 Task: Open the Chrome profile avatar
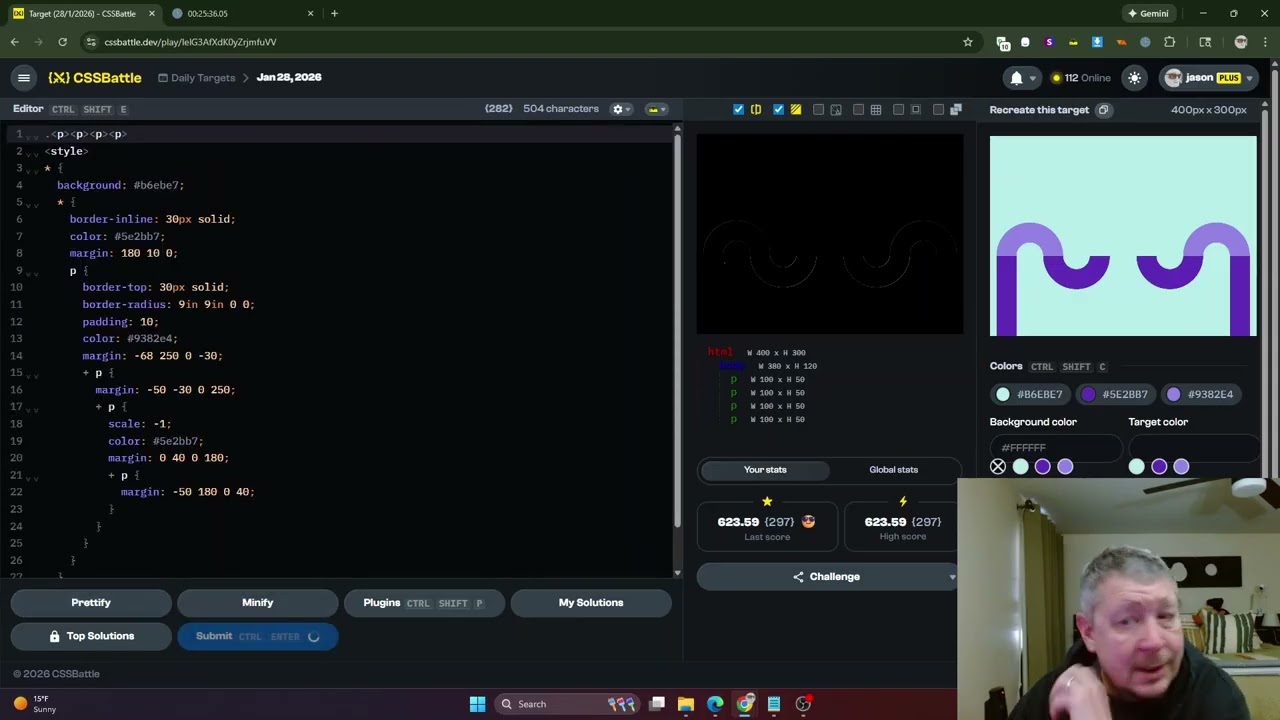click(1241, 42)
